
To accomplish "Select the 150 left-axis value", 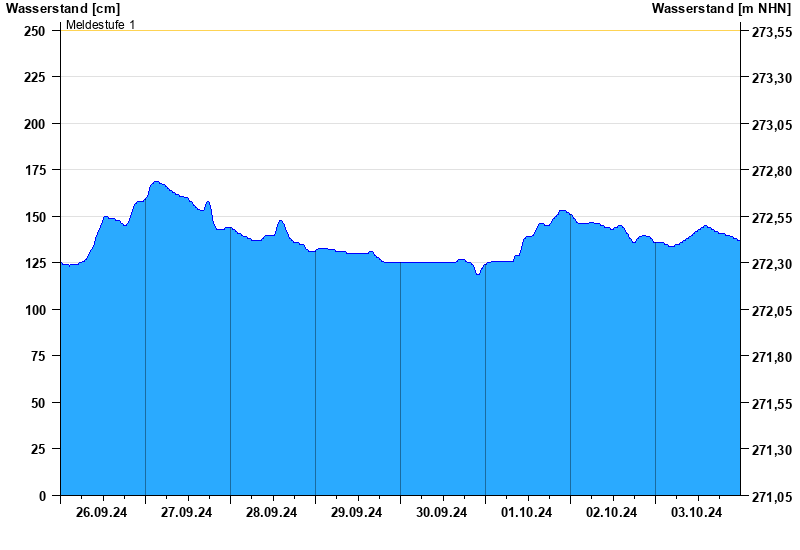I will point(35,217).
